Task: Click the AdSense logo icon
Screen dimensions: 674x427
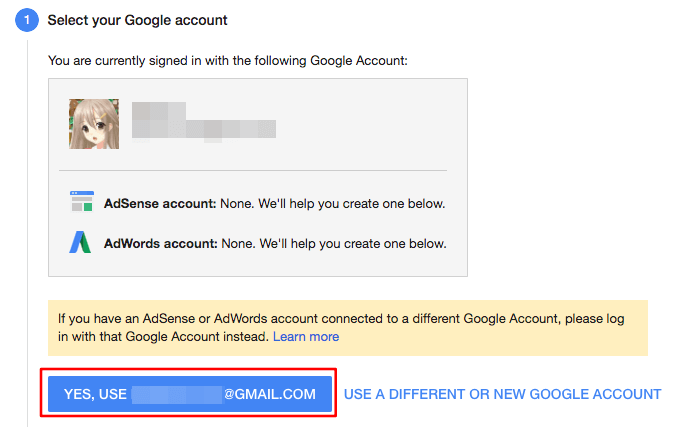Action: click(81, 202)
